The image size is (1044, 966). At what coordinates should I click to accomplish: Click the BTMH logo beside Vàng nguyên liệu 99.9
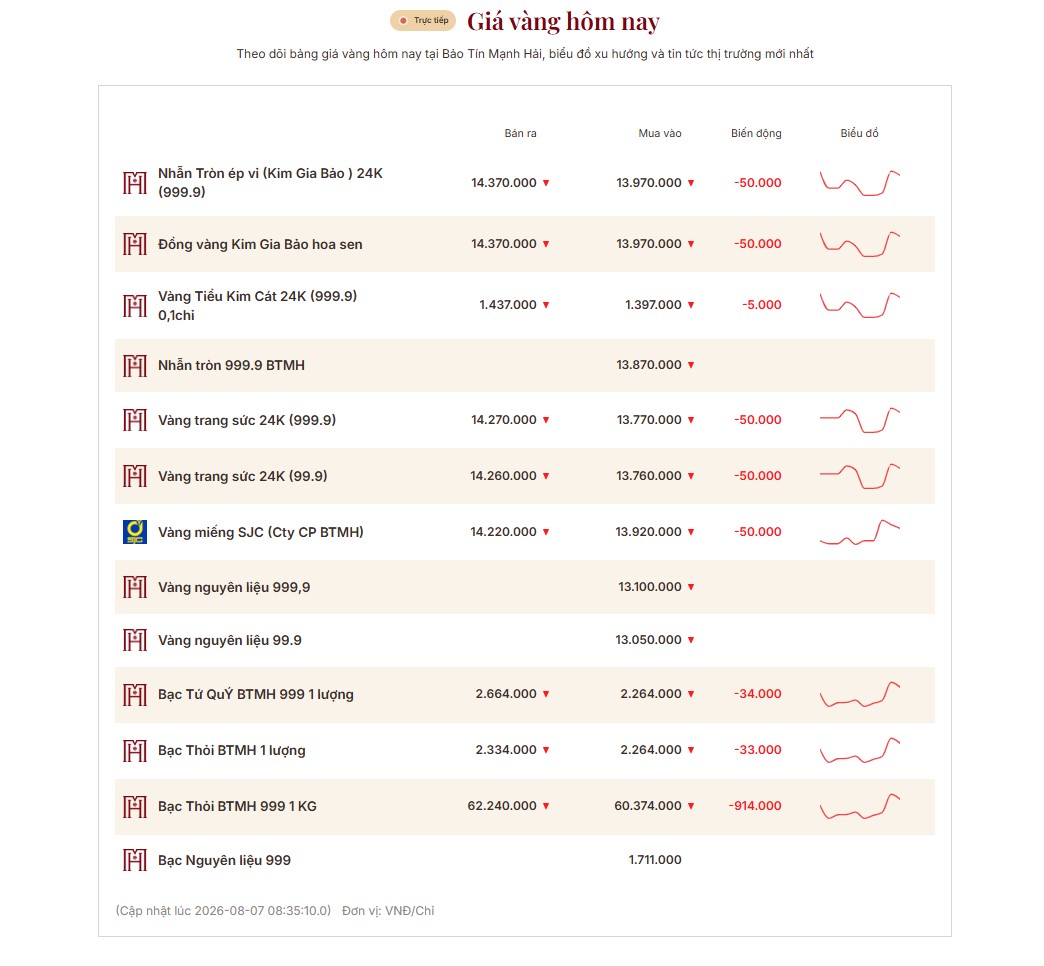tap(134, 640)
